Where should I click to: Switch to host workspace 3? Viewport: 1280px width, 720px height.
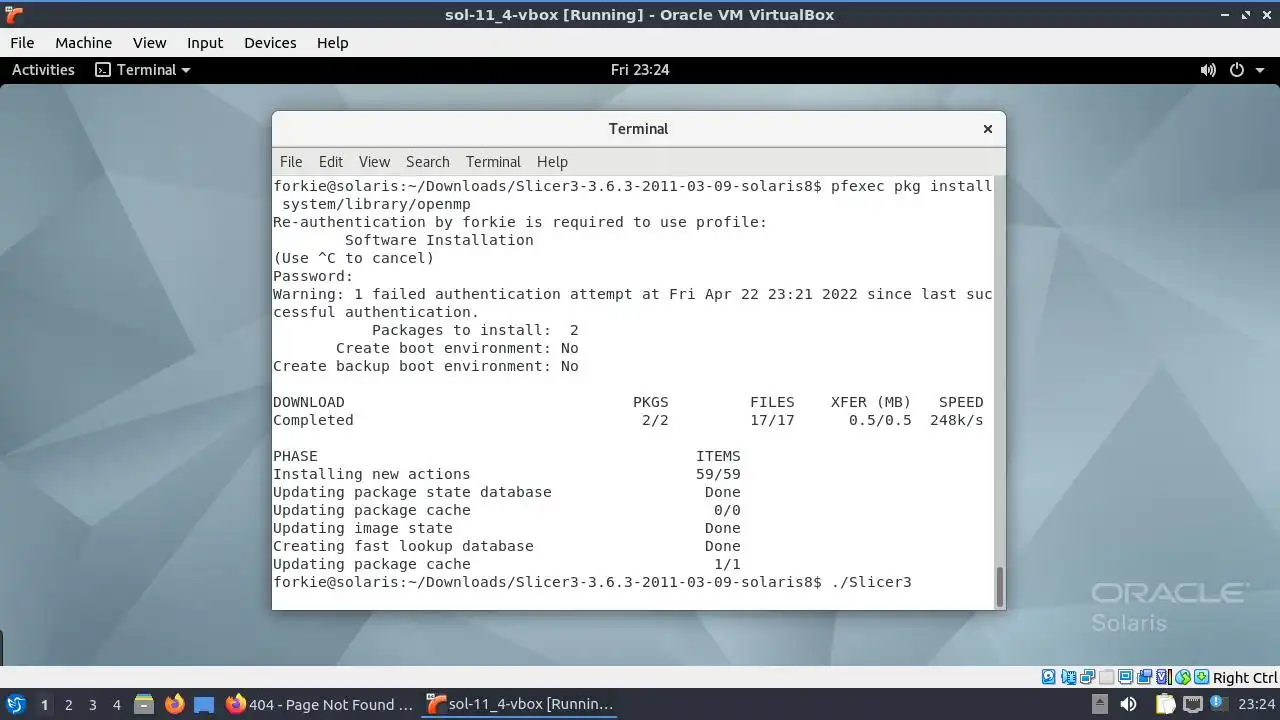(x=92, y=704)
